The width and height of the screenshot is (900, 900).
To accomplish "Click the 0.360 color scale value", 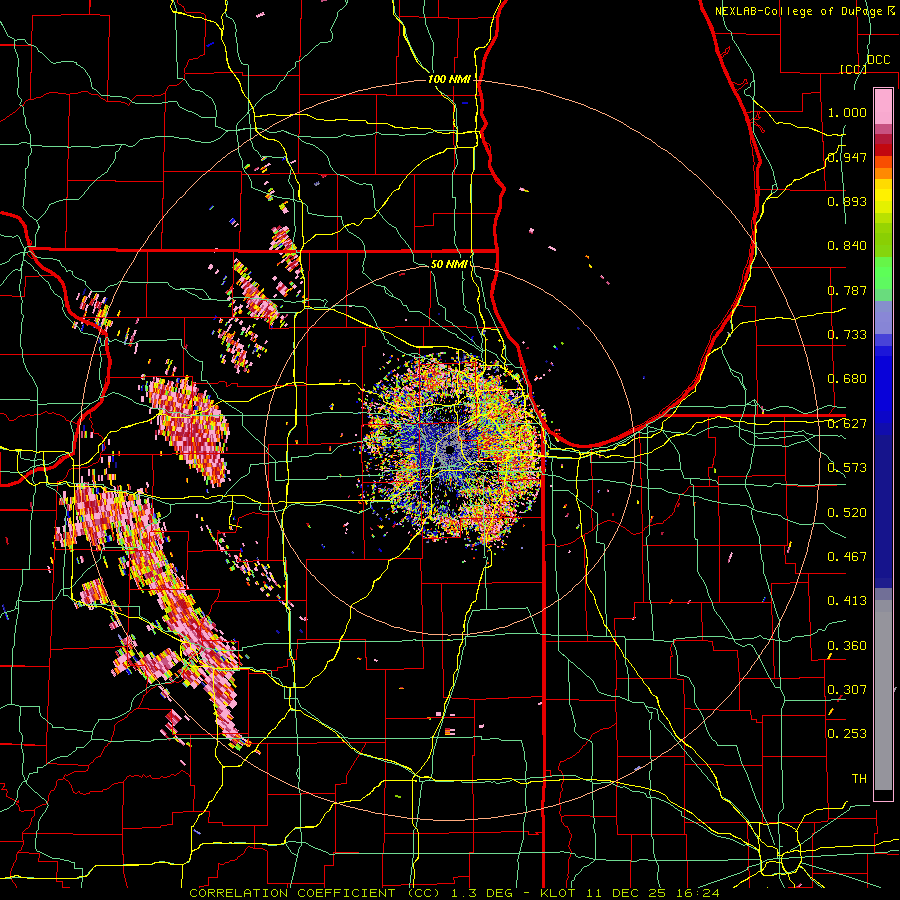I will click(x=847, y=646).
